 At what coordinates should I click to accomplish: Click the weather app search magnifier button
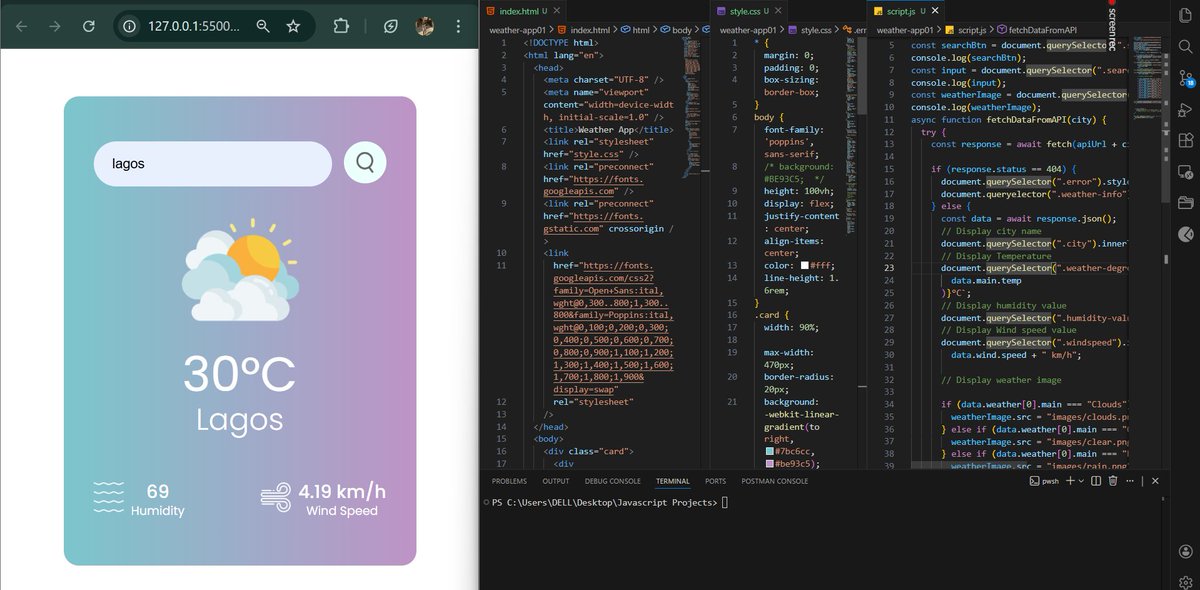tap(365, 163)
